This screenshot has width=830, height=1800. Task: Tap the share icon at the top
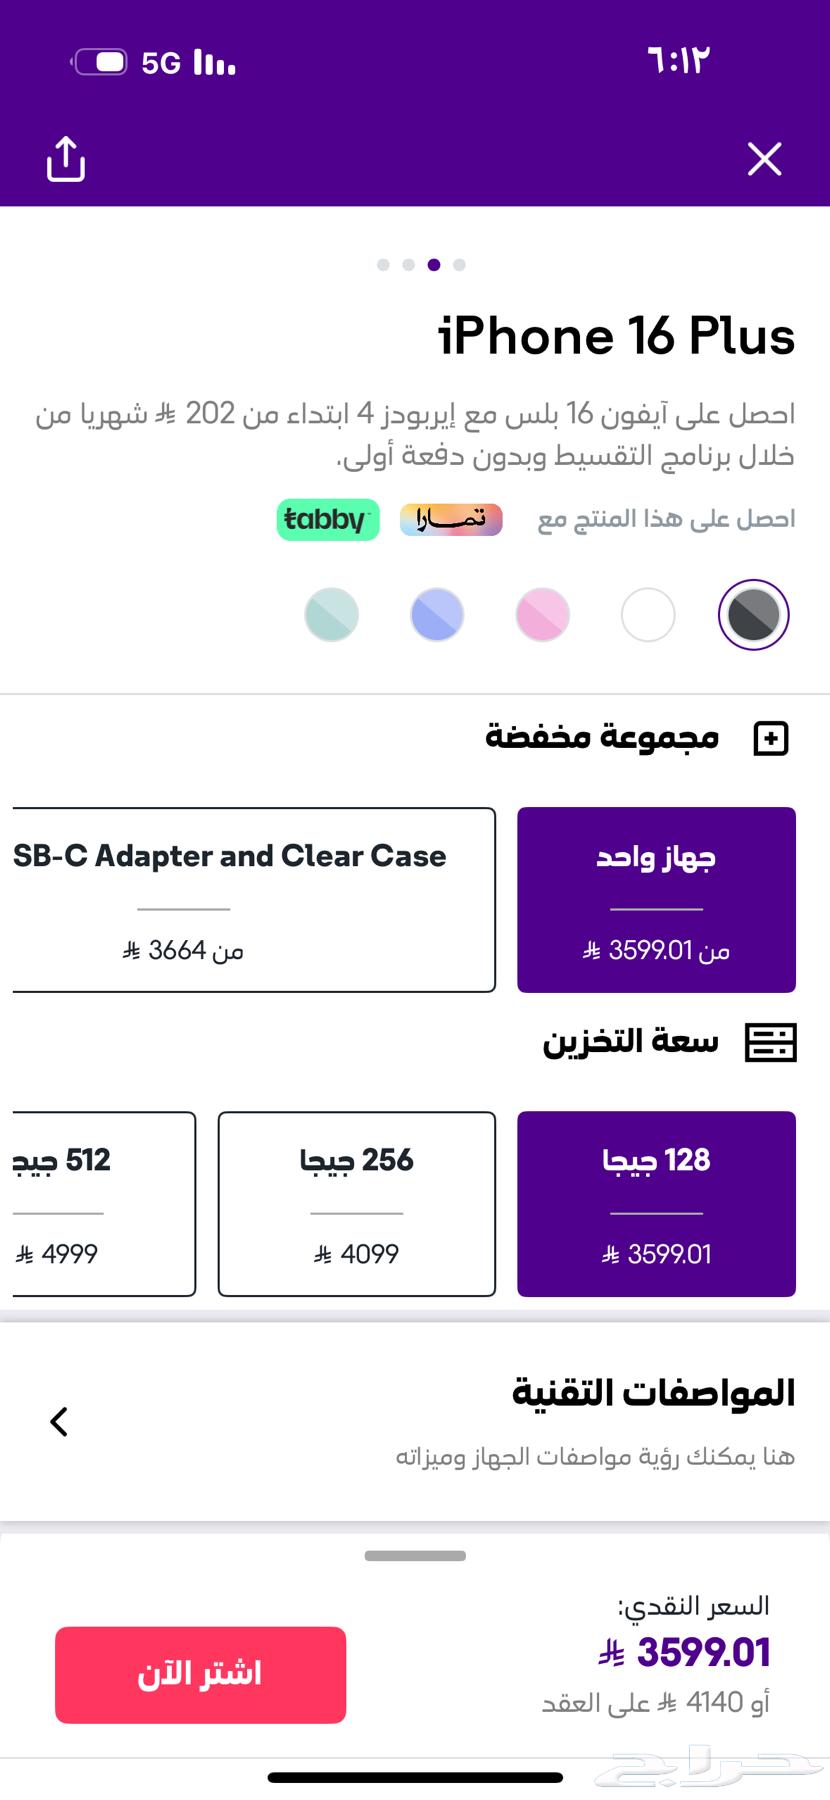click(66, 160)
